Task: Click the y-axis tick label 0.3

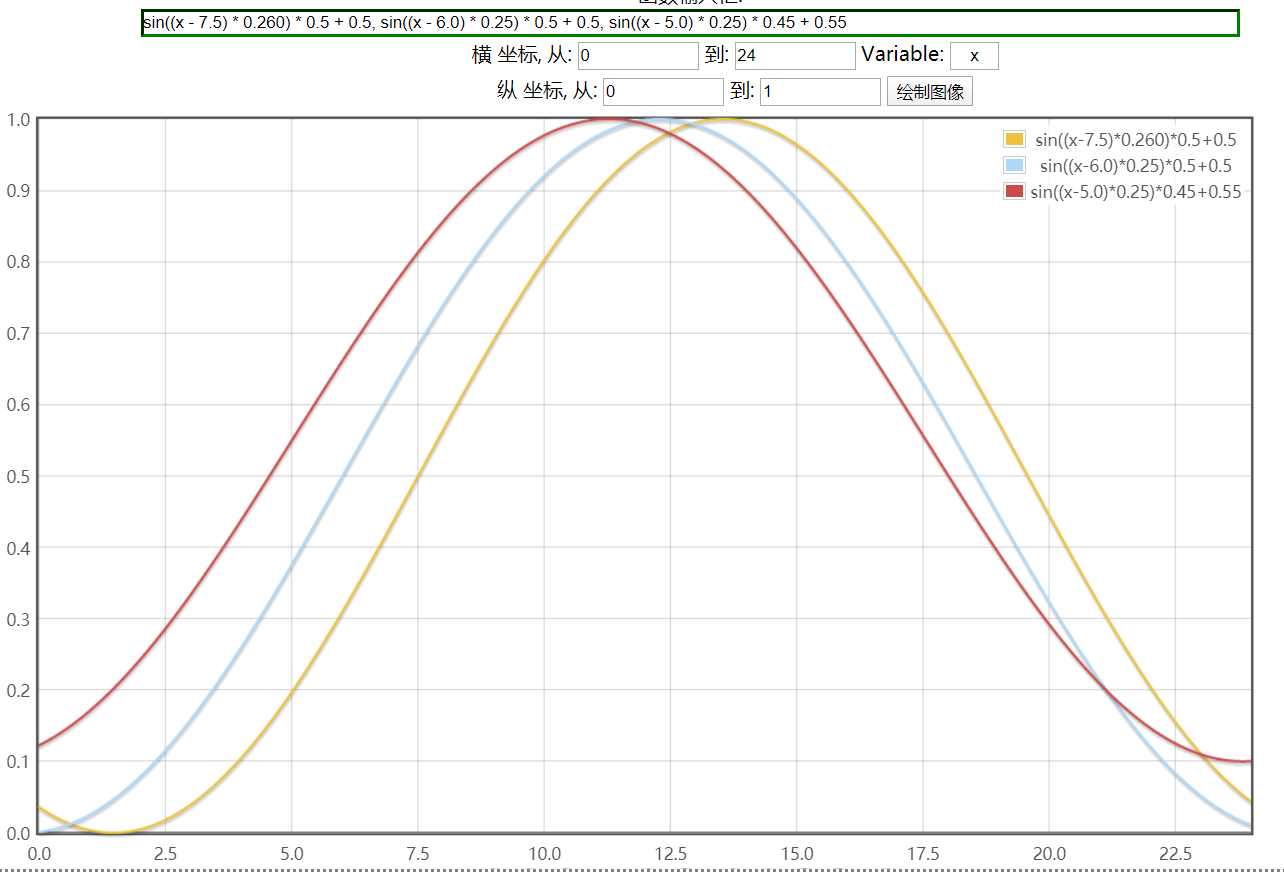Action: click(19, 619)
